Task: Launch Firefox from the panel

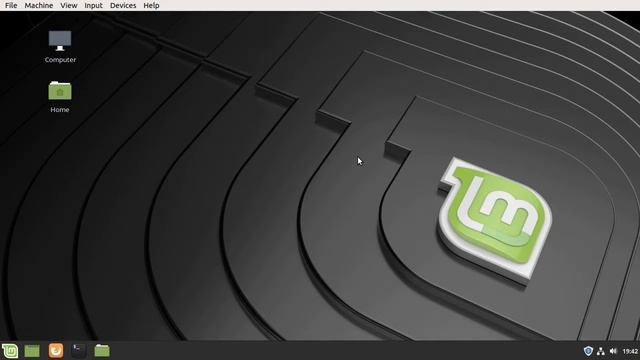Action: tap(56, 351)
